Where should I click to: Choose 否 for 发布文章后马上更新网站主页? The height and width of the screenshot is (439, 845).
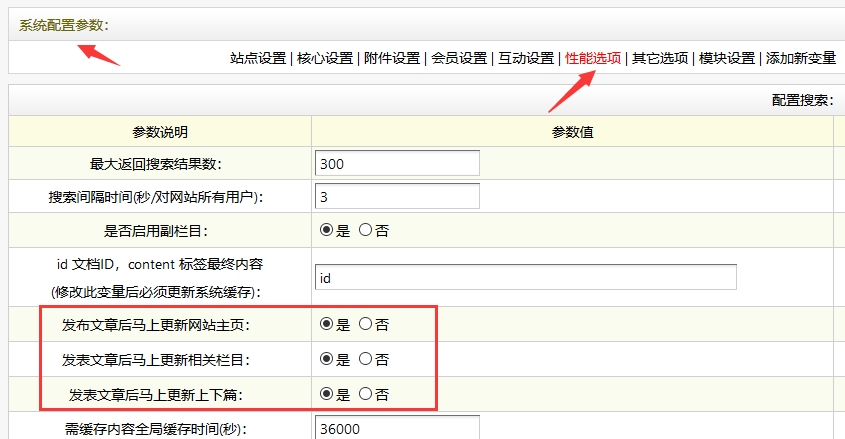click(365, 324)
